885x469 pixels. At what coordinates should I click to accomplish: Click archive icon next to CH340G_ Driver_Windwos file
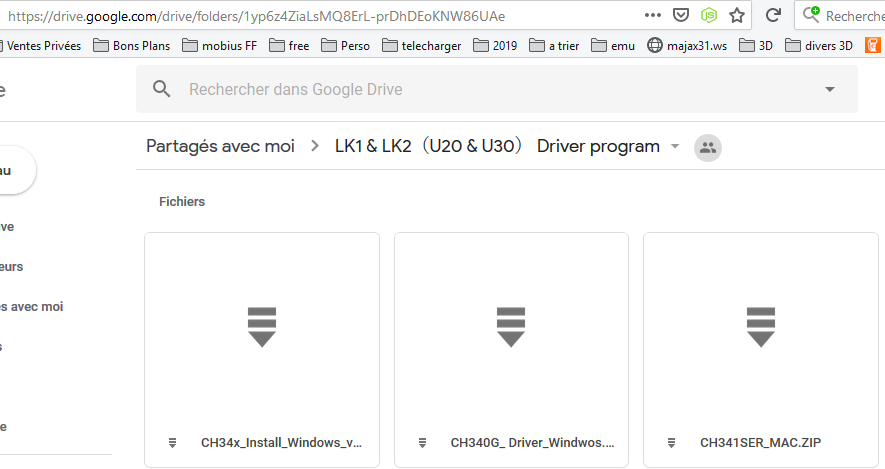422,443
